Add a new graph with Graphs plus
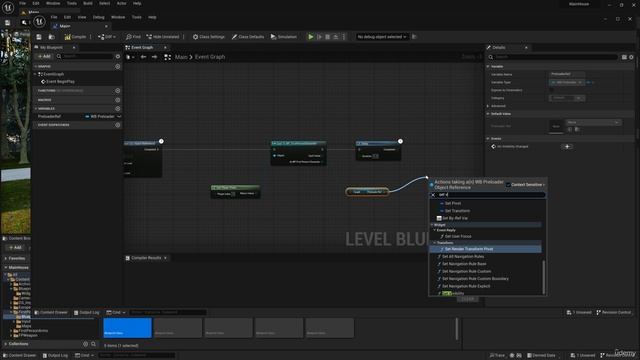Image resolution: width=640 pixels, height=360 pixels. [118, 66]
